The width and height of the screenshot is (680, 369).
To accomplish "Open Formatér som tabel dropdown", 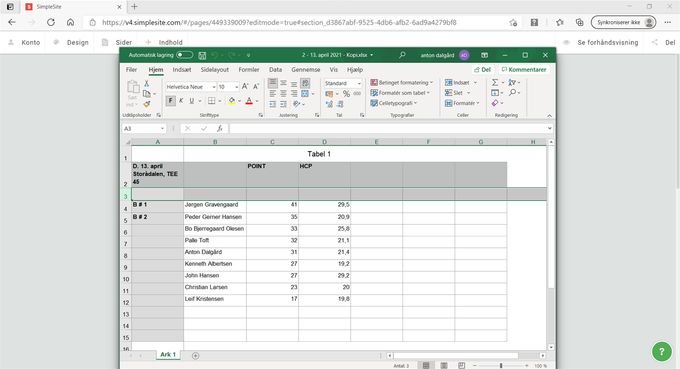I will click(400, 93).
